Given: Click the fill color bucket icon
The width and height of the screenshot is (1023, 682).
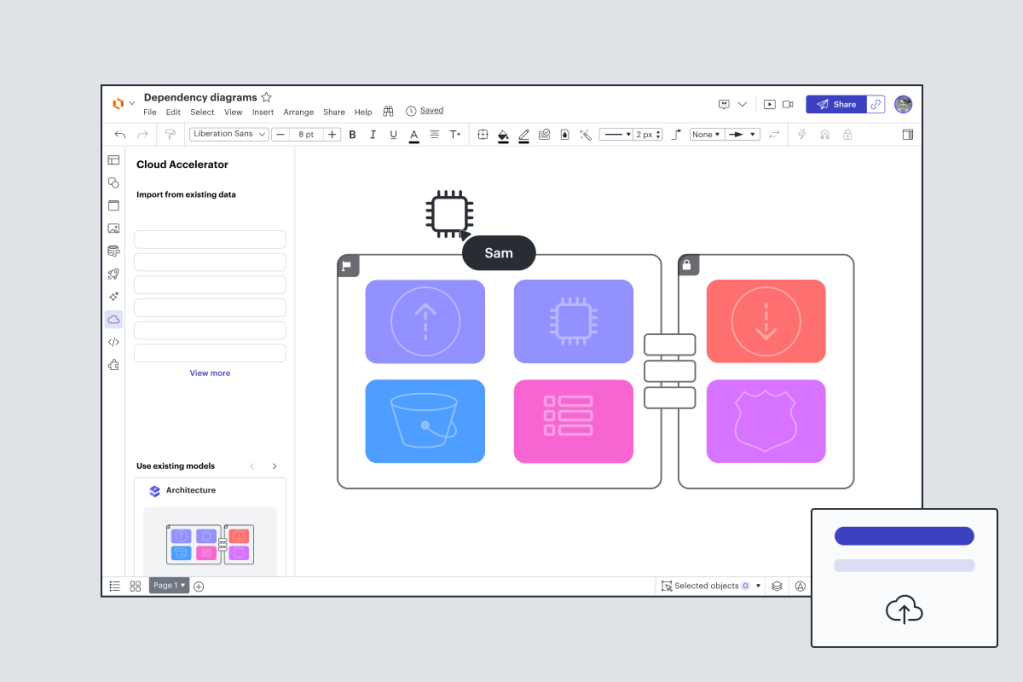Looking at the screenshot, I should click(503, 135).
